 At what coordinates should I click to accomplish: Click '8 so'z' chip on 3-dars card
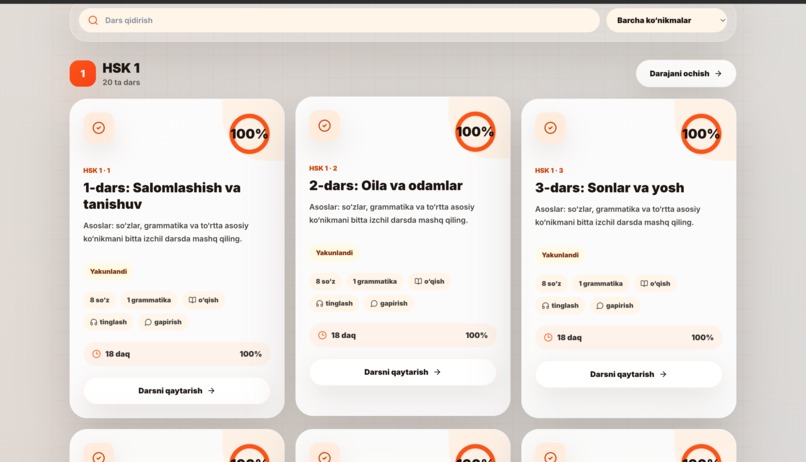pos(551,284)
